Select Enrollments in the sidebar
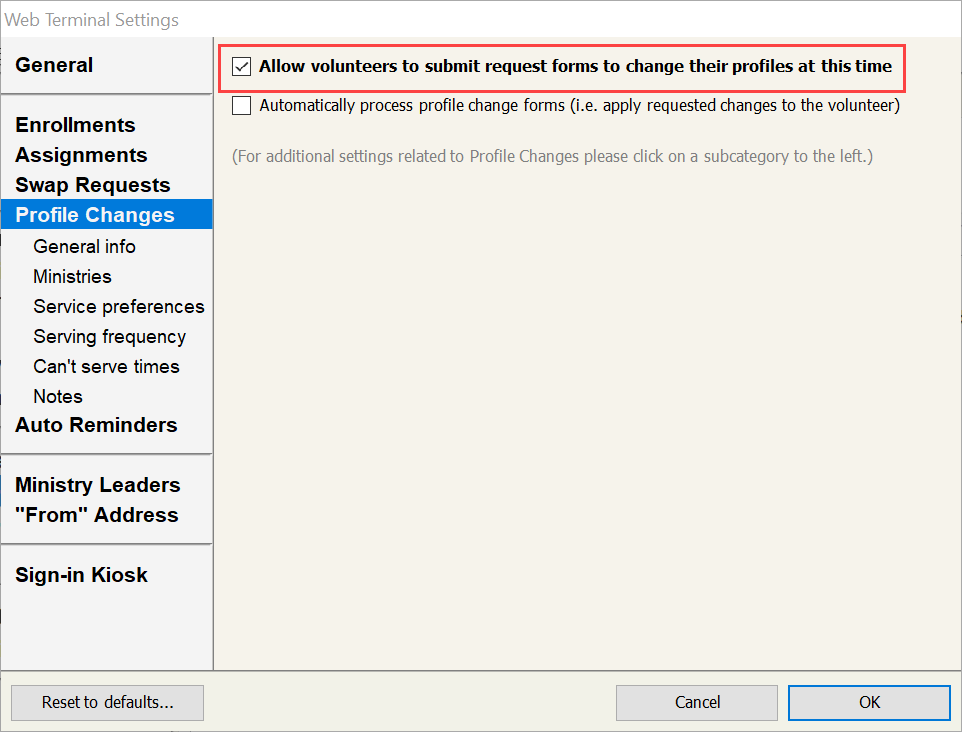 [75, 125]
